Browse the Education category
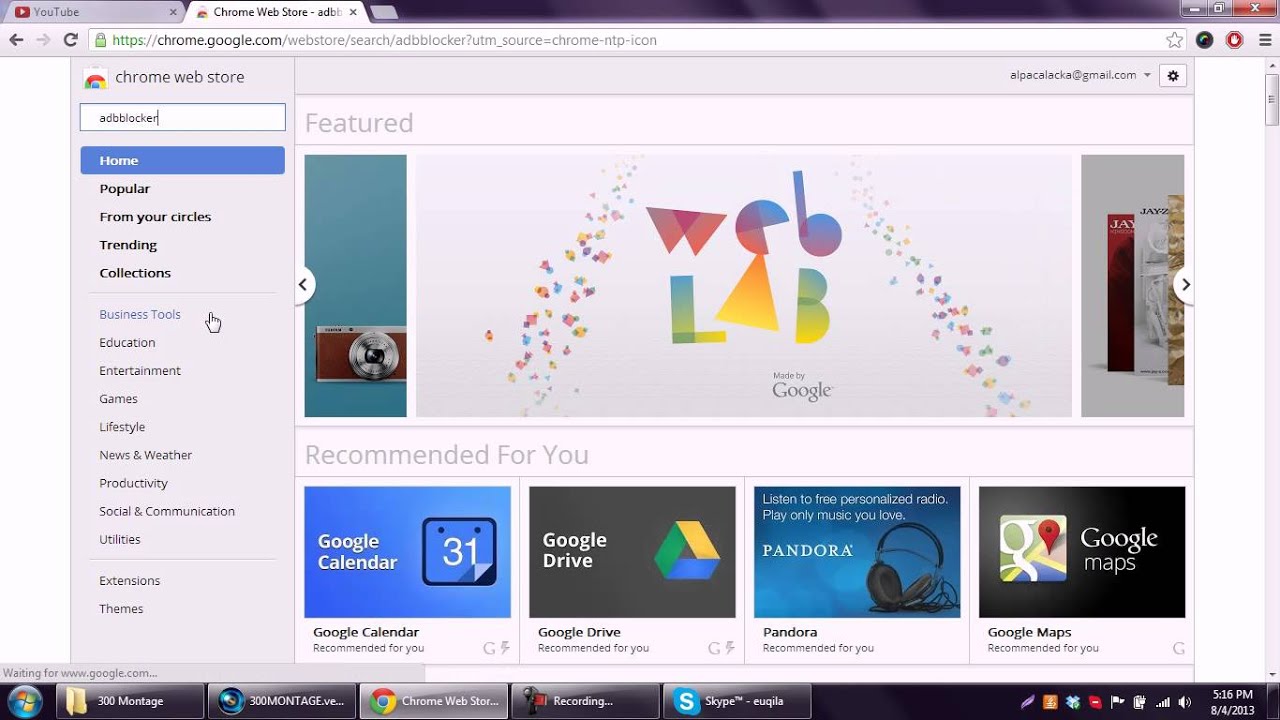The width and height of the screenshot is (1280, 720). click(127, 342)
